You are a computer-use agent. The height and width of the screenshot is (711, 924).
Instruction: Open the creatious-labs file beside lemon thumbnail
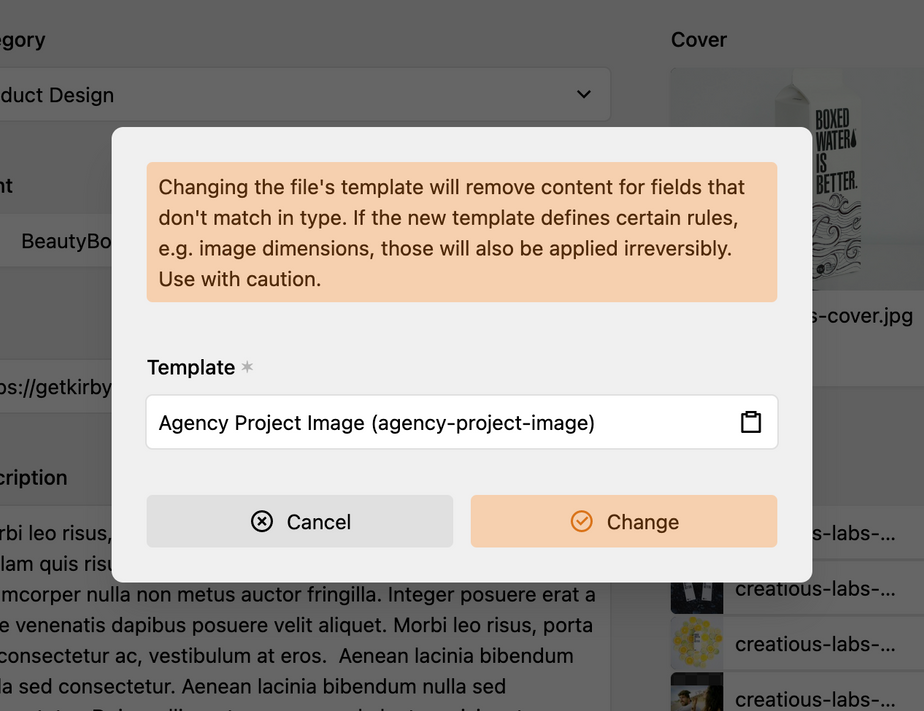point(815,643)
